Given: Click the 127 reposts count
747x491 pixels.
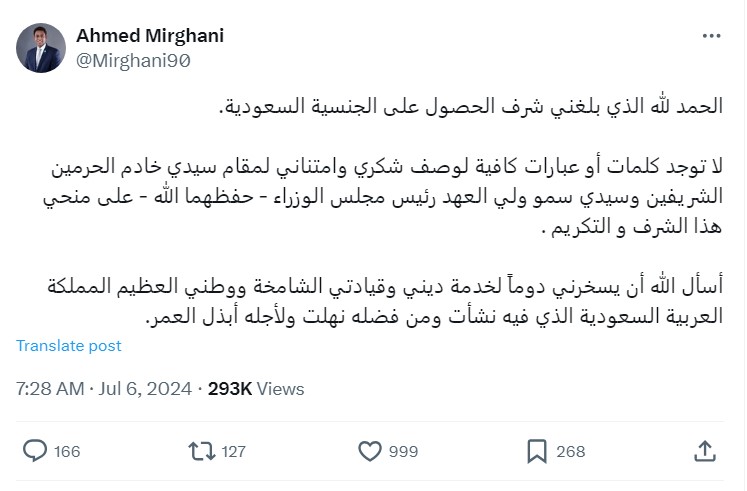Looking at the screenshot, I should point(233,452).
